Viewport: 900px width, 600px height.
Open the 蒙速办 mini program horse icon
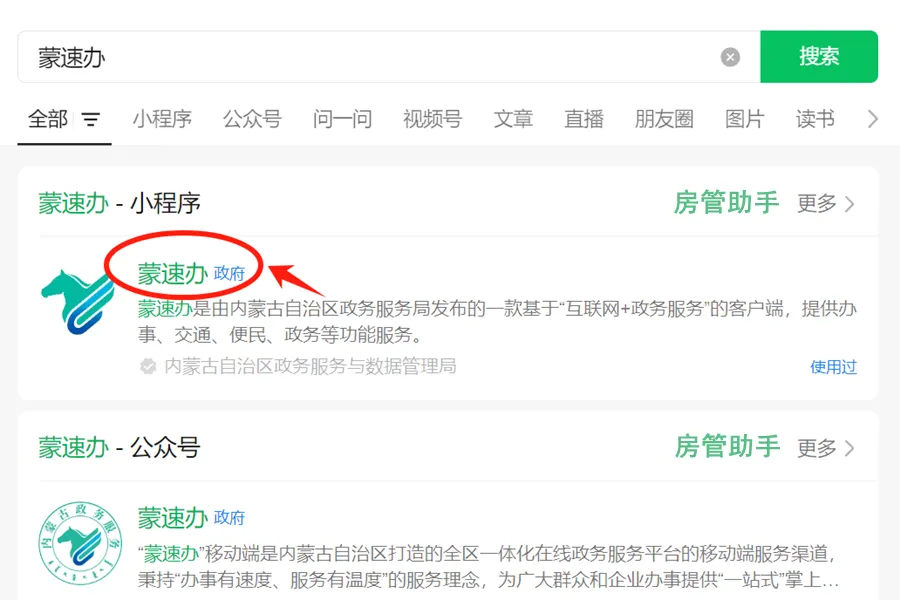coord(77,301)
